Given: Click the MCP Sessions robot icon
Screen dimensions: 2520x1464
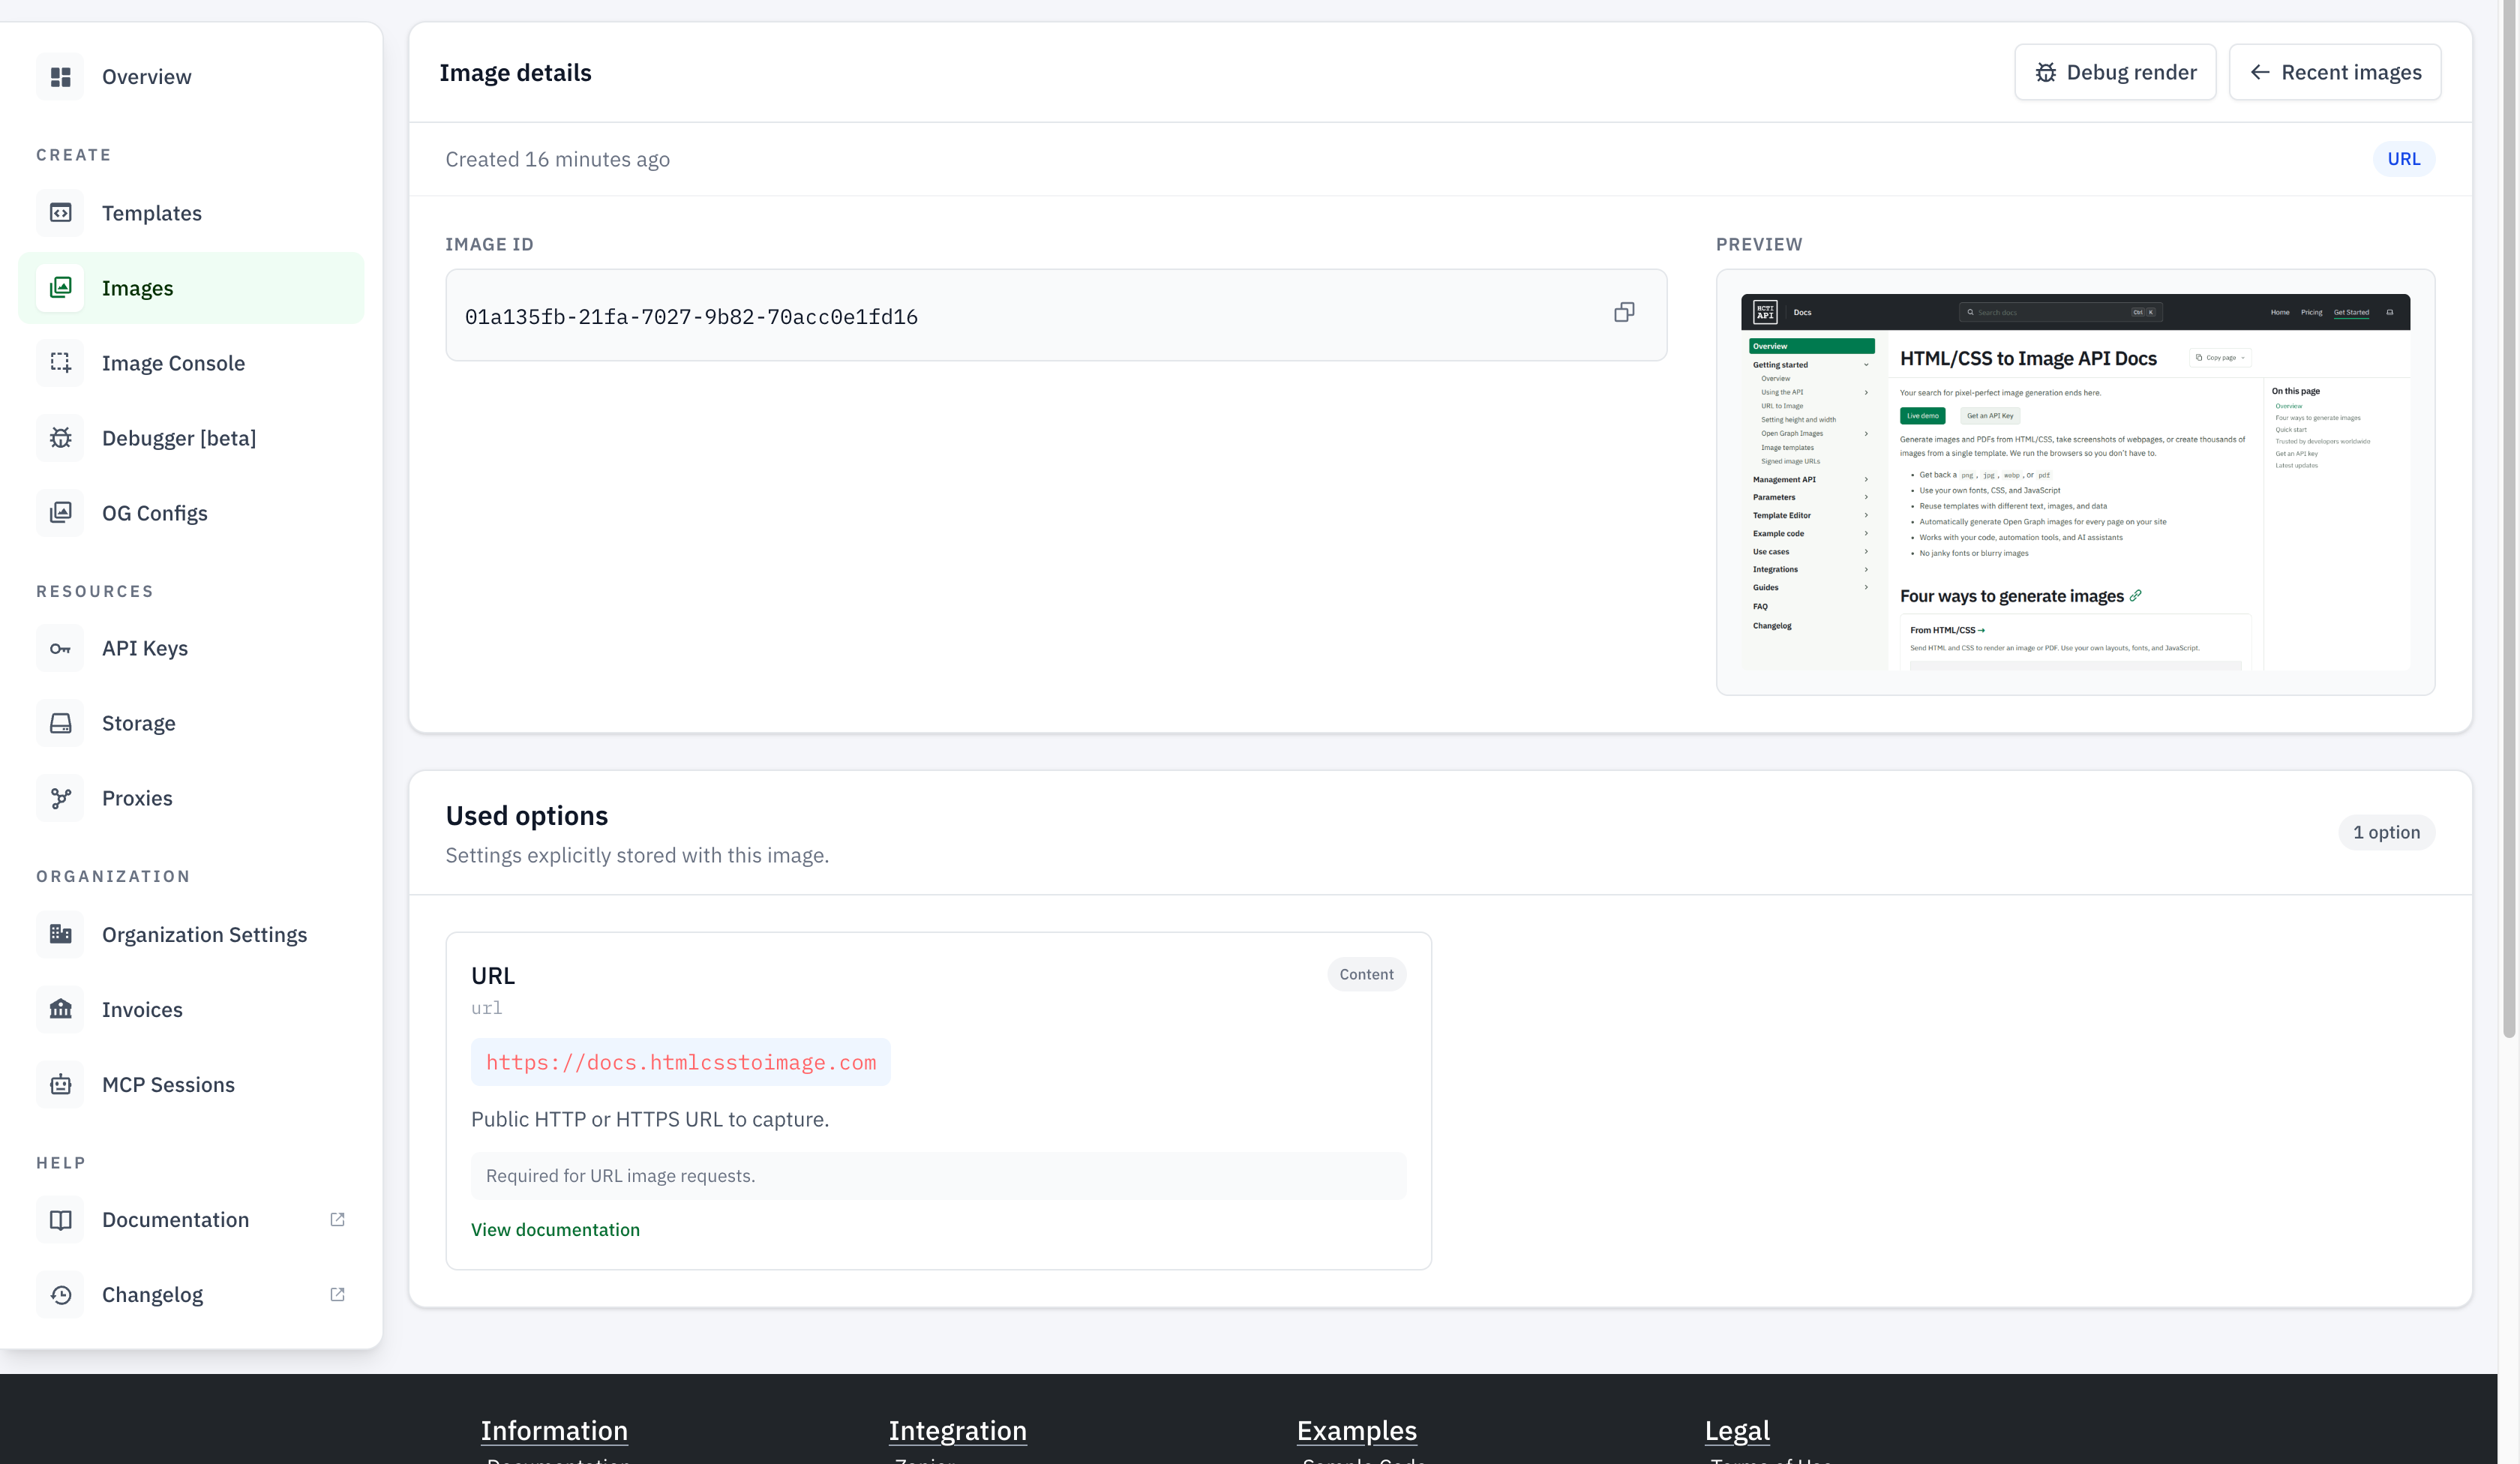Looking at the screenshot, I should point(61,1084).
